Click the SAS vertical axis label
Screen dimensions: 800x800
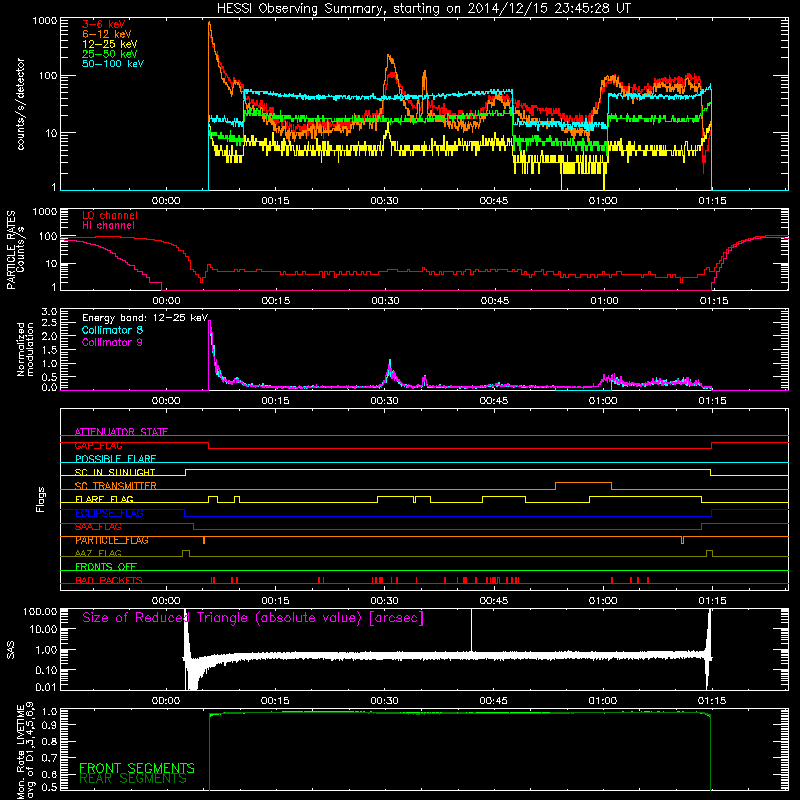[x=11, y=650]
